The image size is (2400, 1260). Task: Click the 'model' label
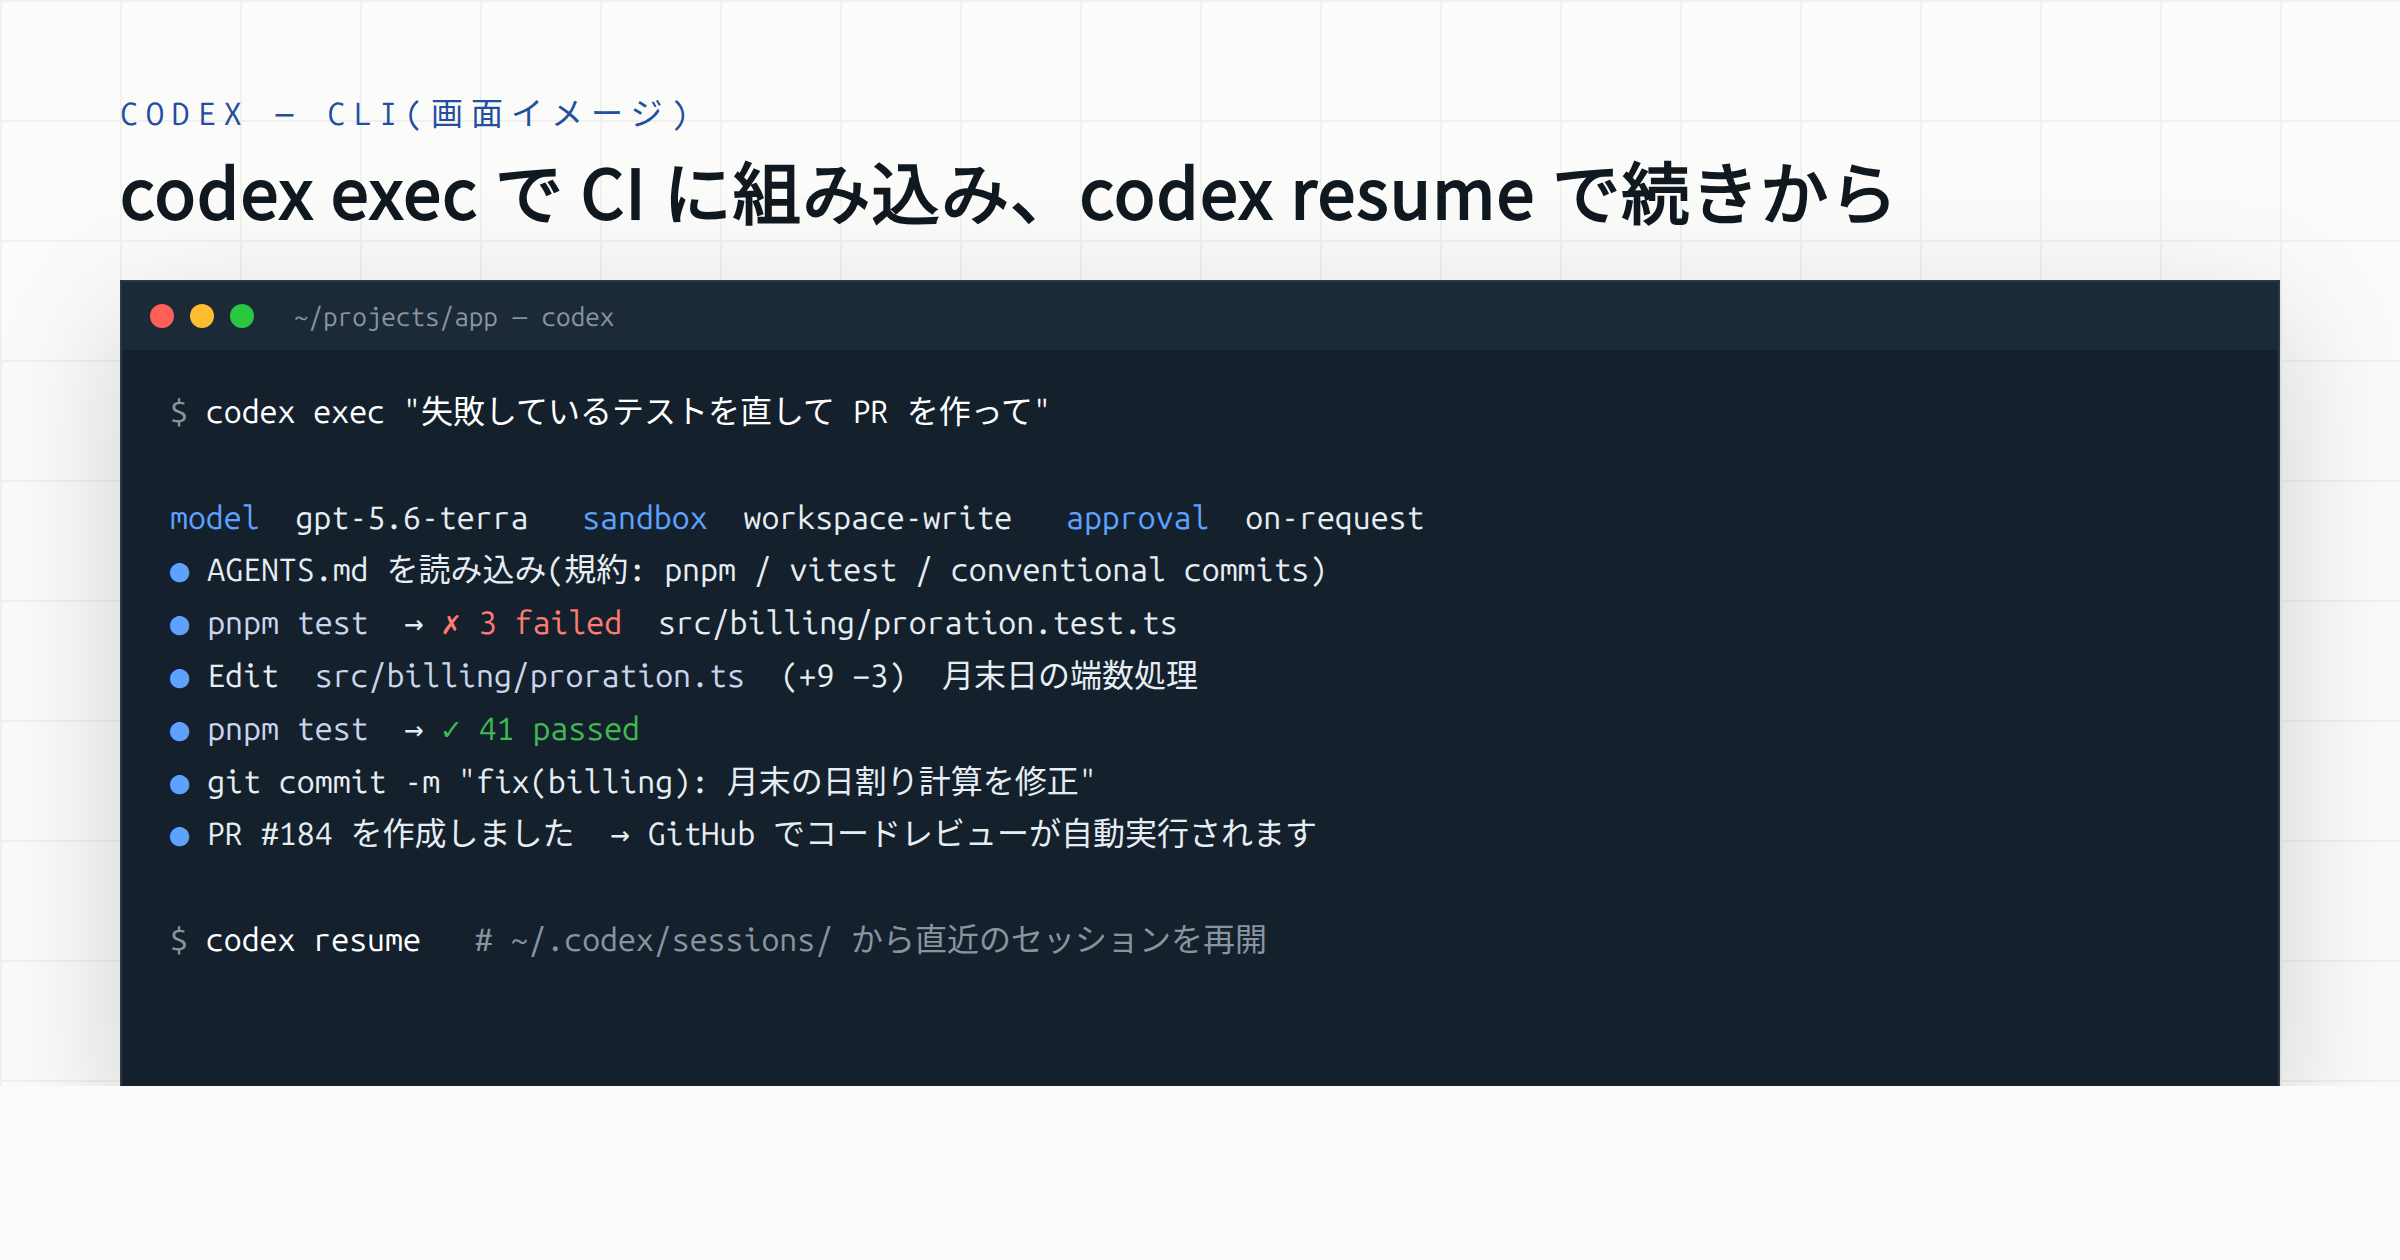(x=214, y=518)
